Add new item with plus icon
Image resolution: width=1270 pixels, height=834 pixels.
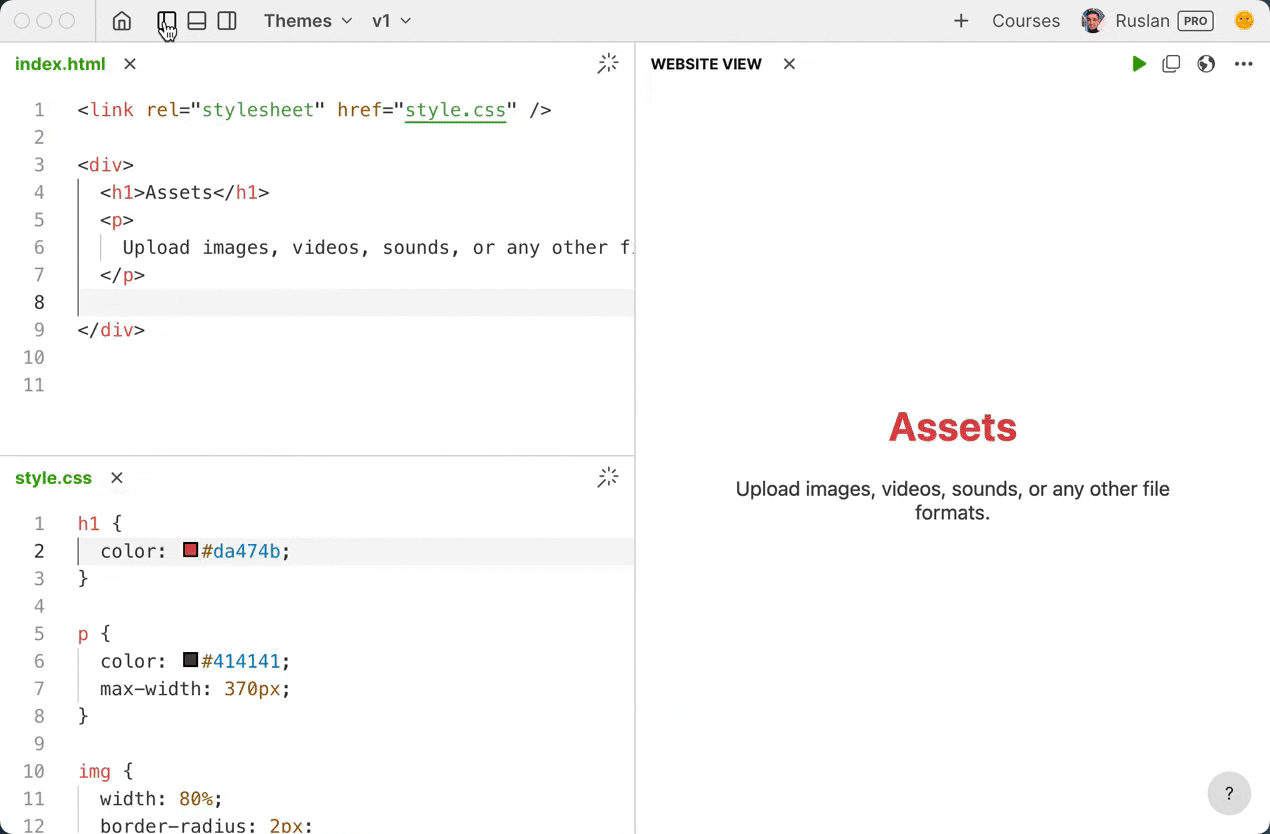click(961, 21)
